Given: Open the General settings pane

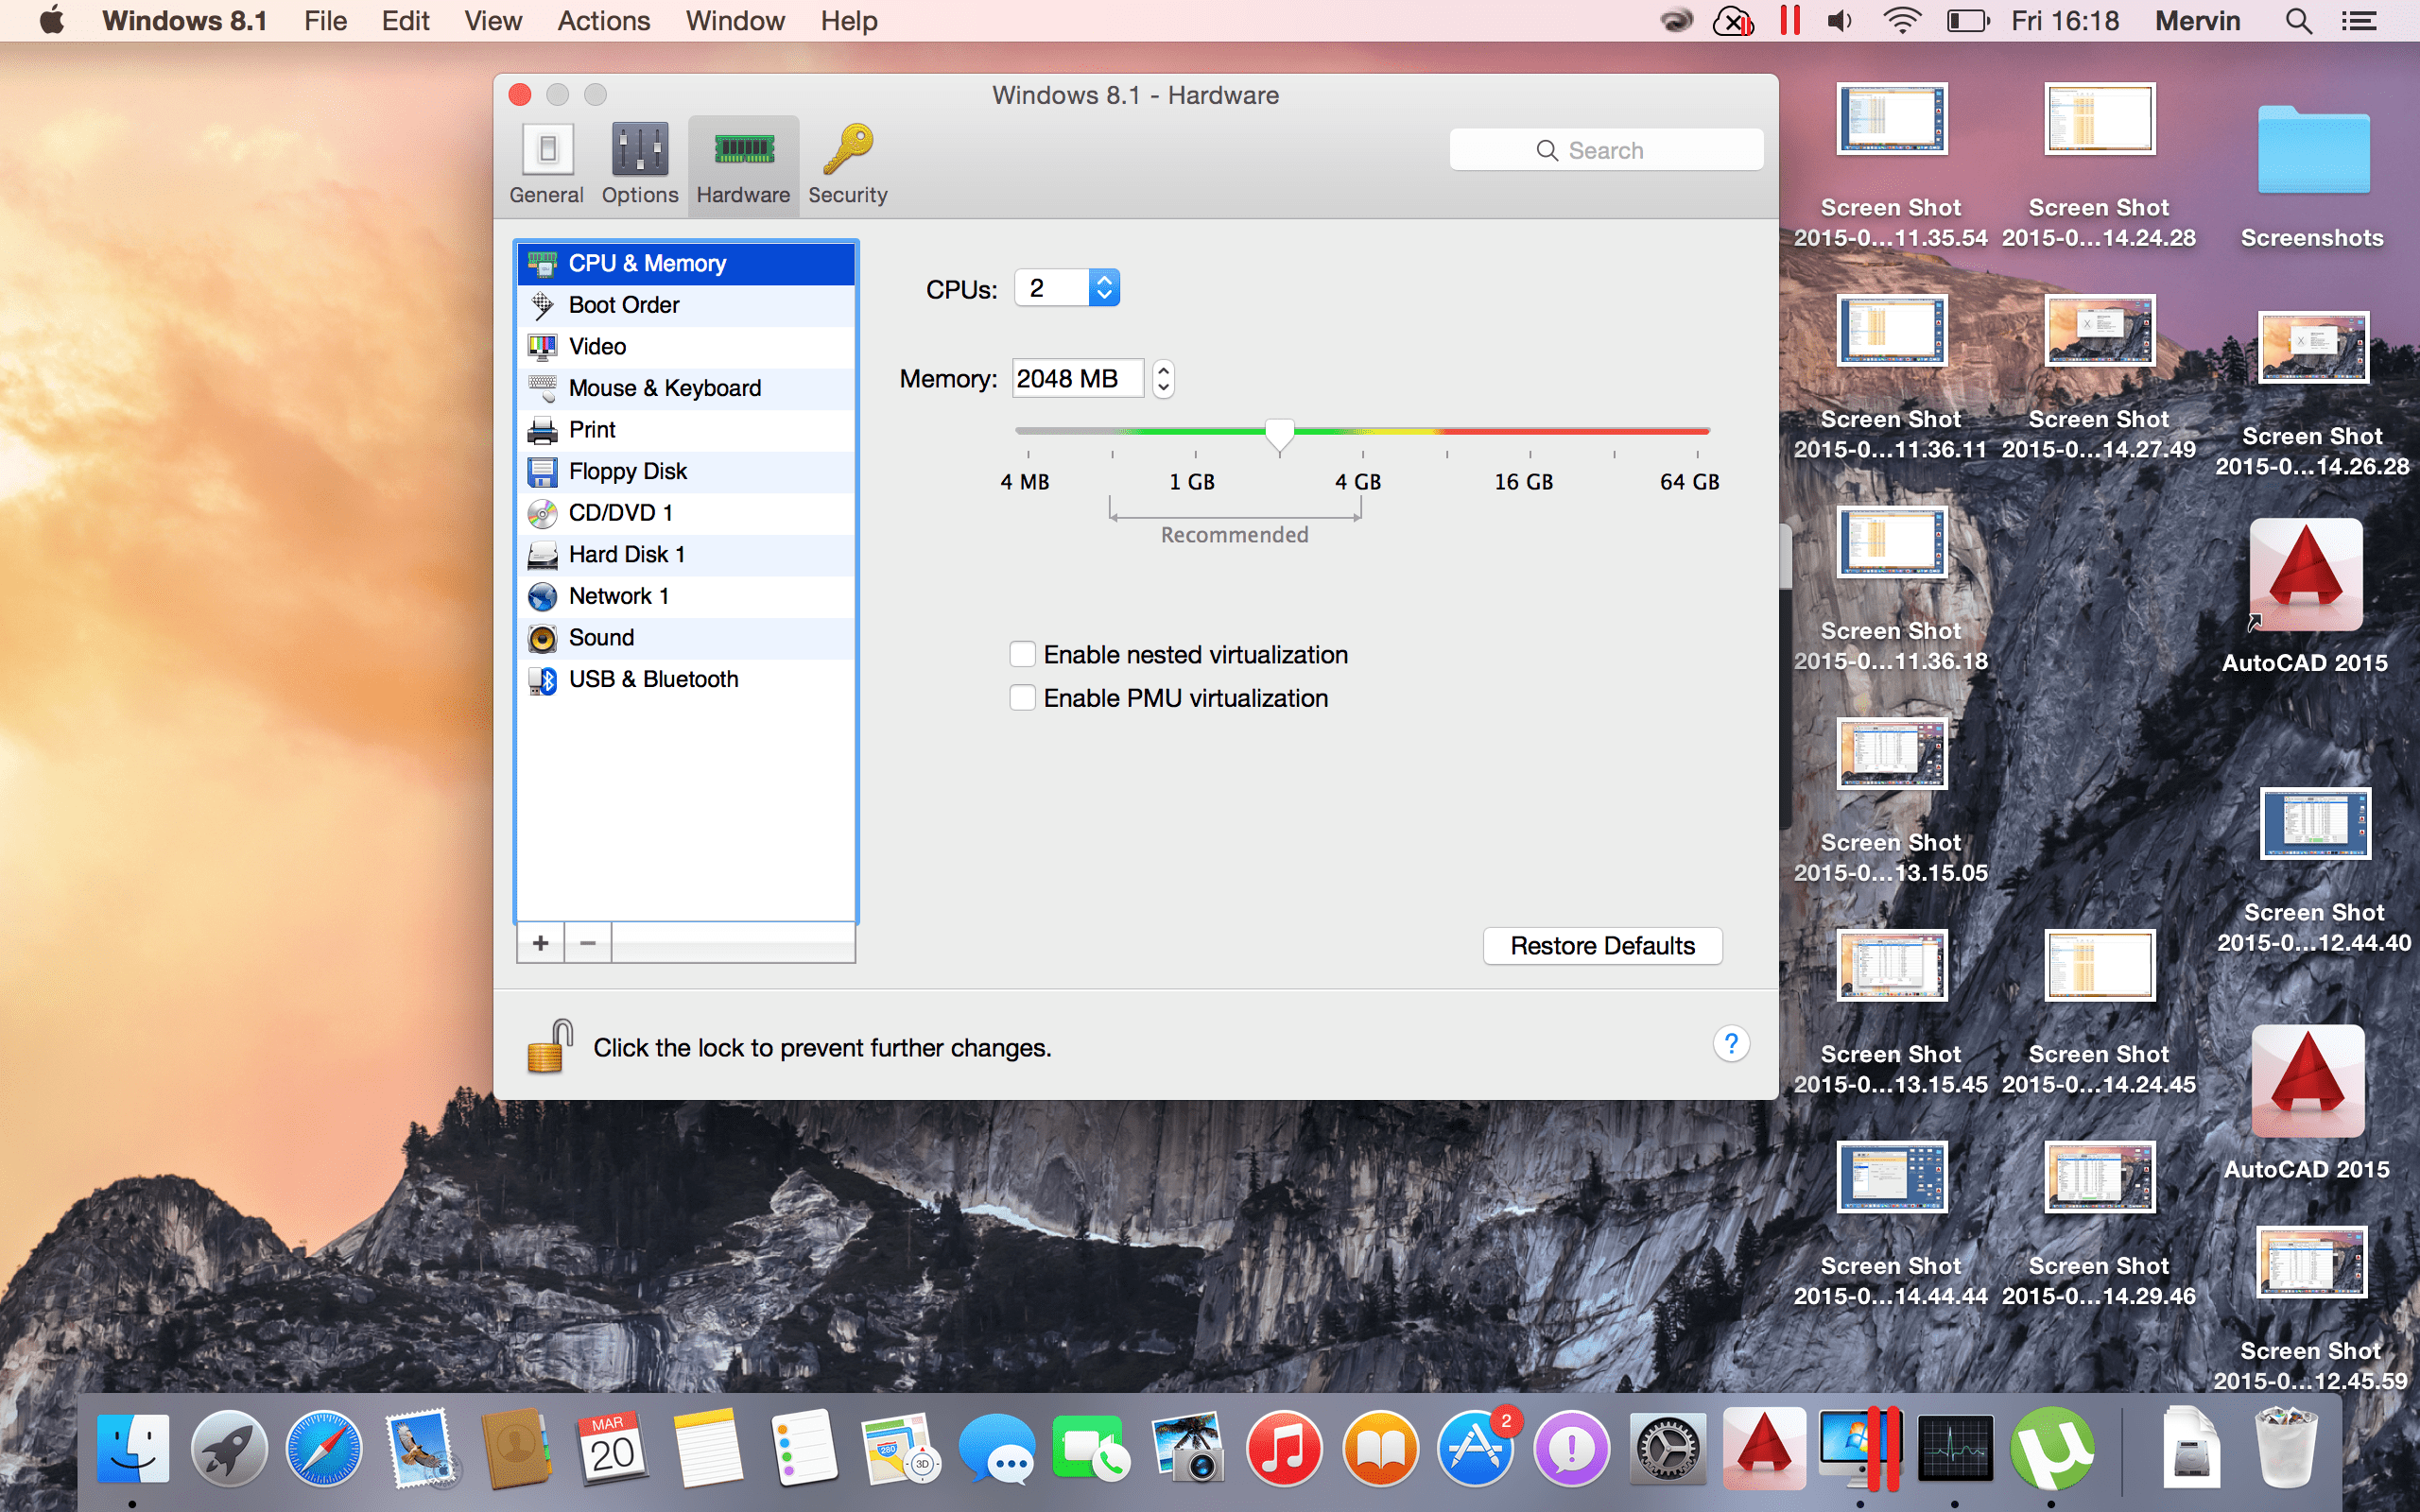Looking at the screenshot, I should pos(546,165).
